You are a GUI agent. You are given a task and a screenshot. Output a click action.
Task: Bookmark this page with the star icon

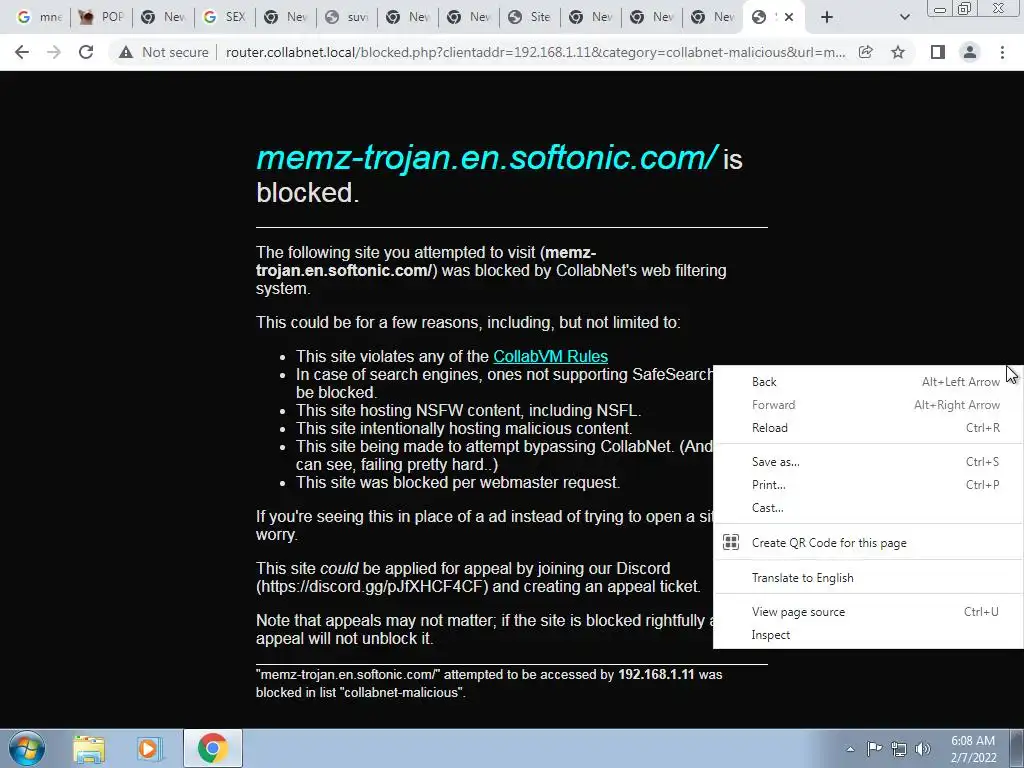click(898, 52)
